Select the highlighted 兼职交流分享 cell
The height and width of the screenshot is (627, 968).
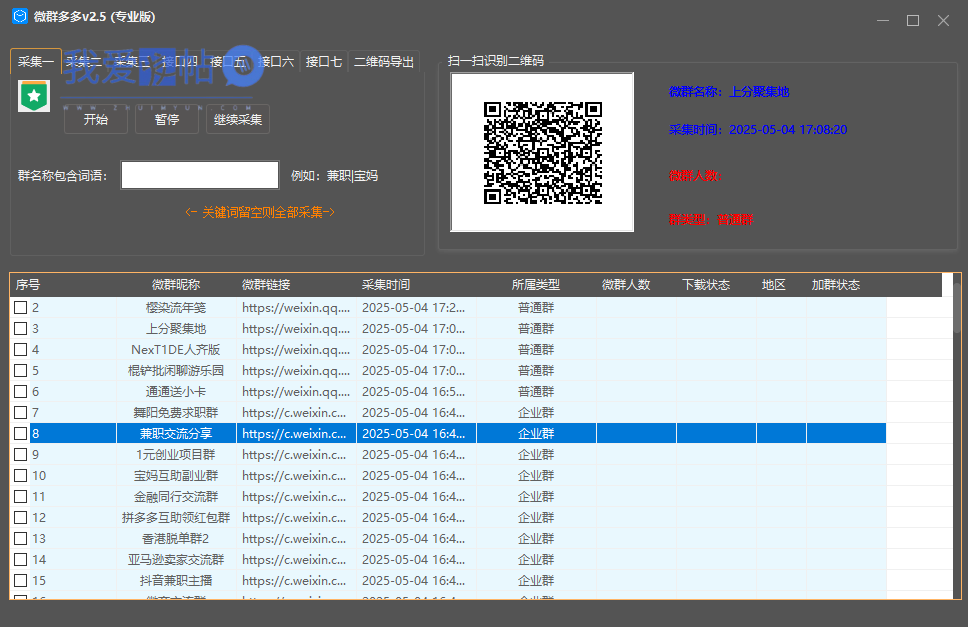pyautogui.click(x=176, y=433)
